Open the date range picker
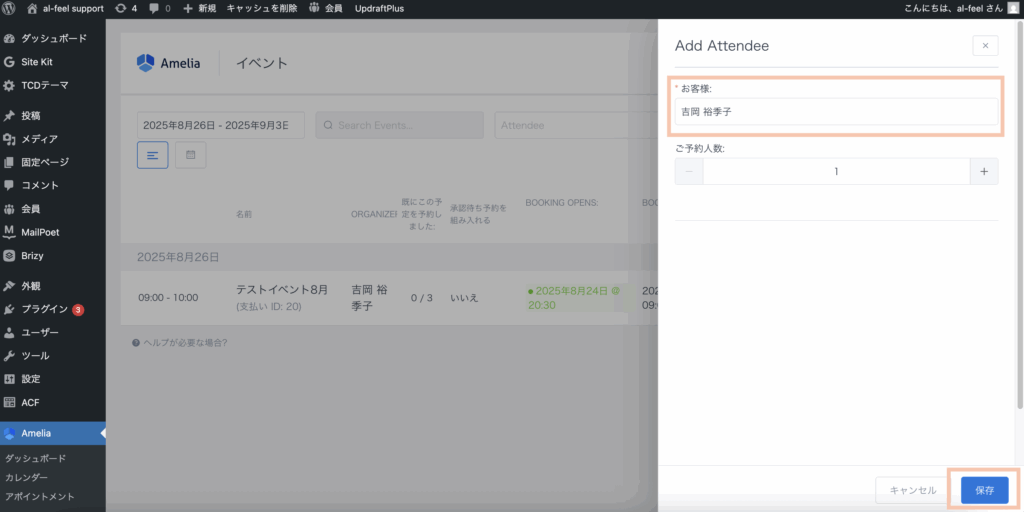 tap(219, 125)
